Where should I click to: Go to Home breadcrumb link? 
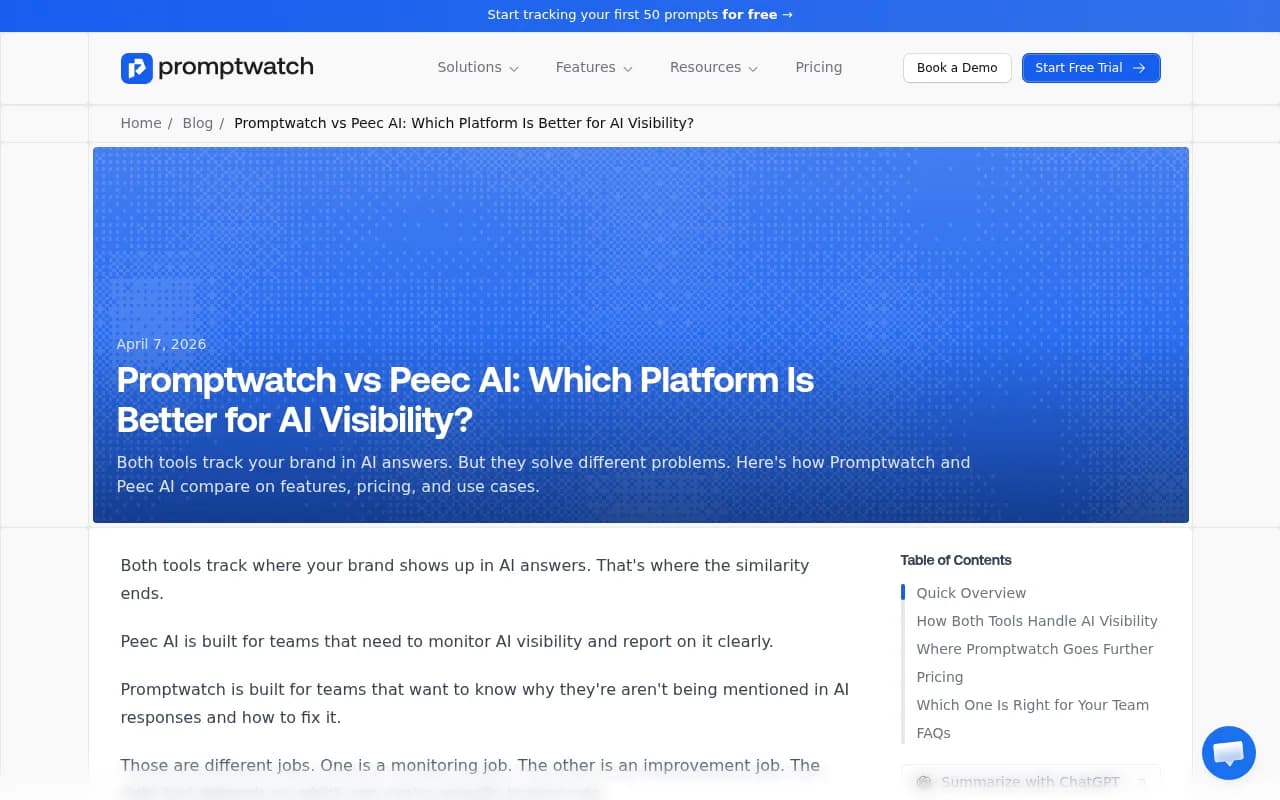141,123
